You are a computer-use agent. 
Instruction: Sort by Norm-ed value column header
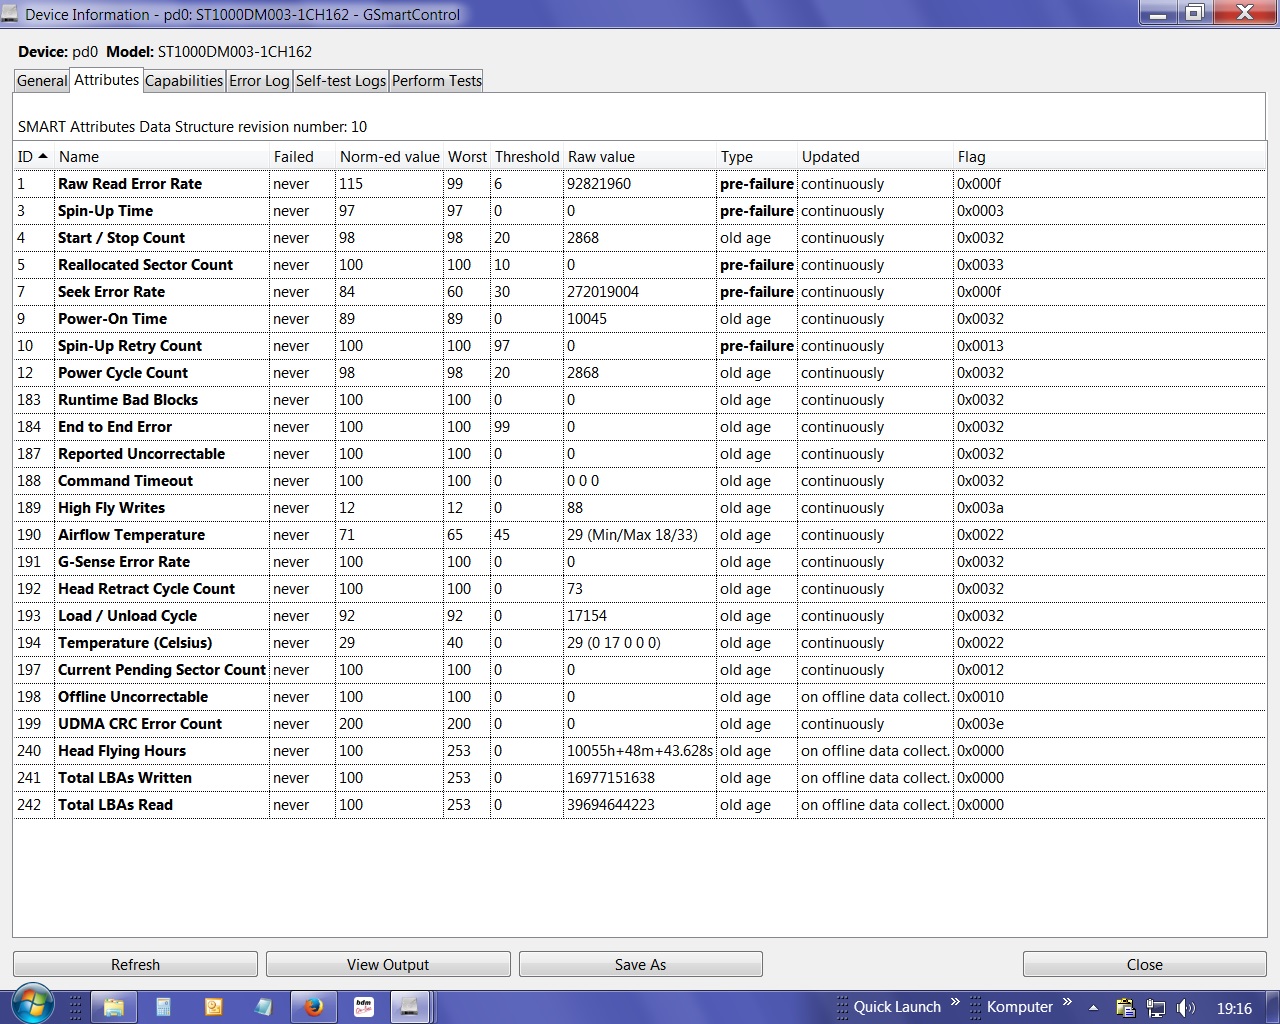pos(390,156)
